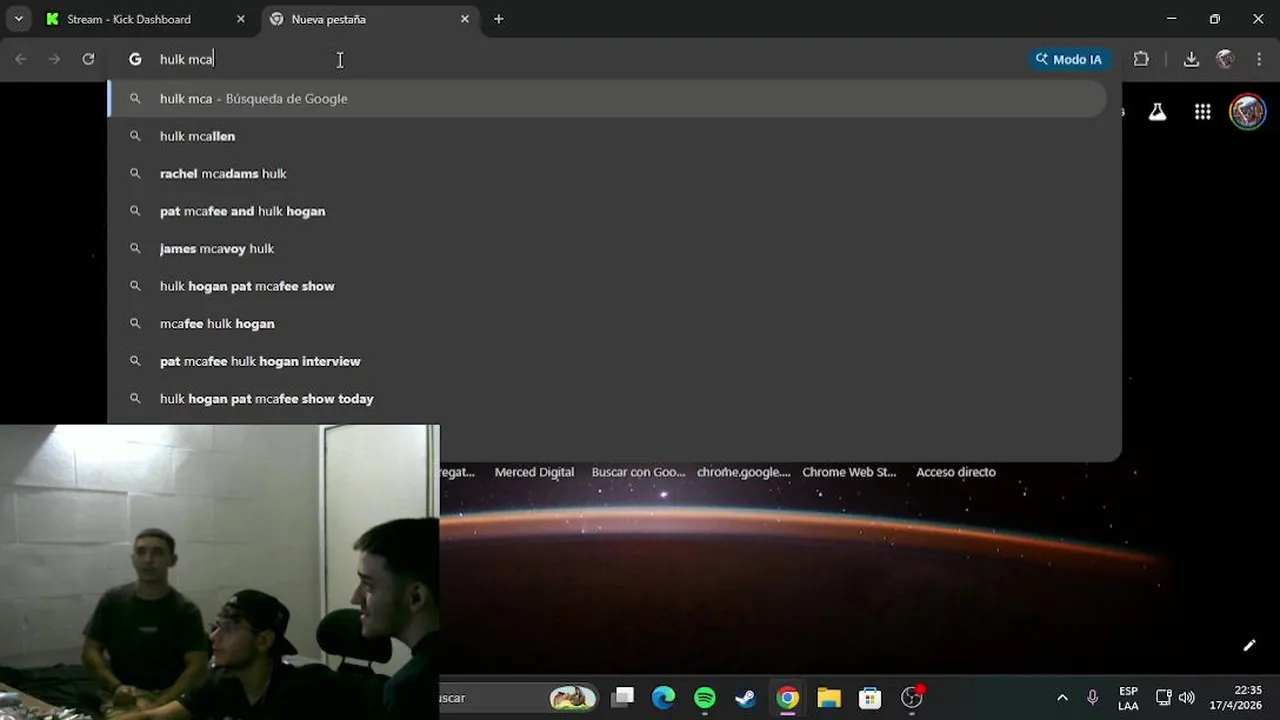Image resolution: width=1280 pixels, height=720 pixels.
Task: Launch Microsoft Edge from taskbar
Action: (664, 697)
